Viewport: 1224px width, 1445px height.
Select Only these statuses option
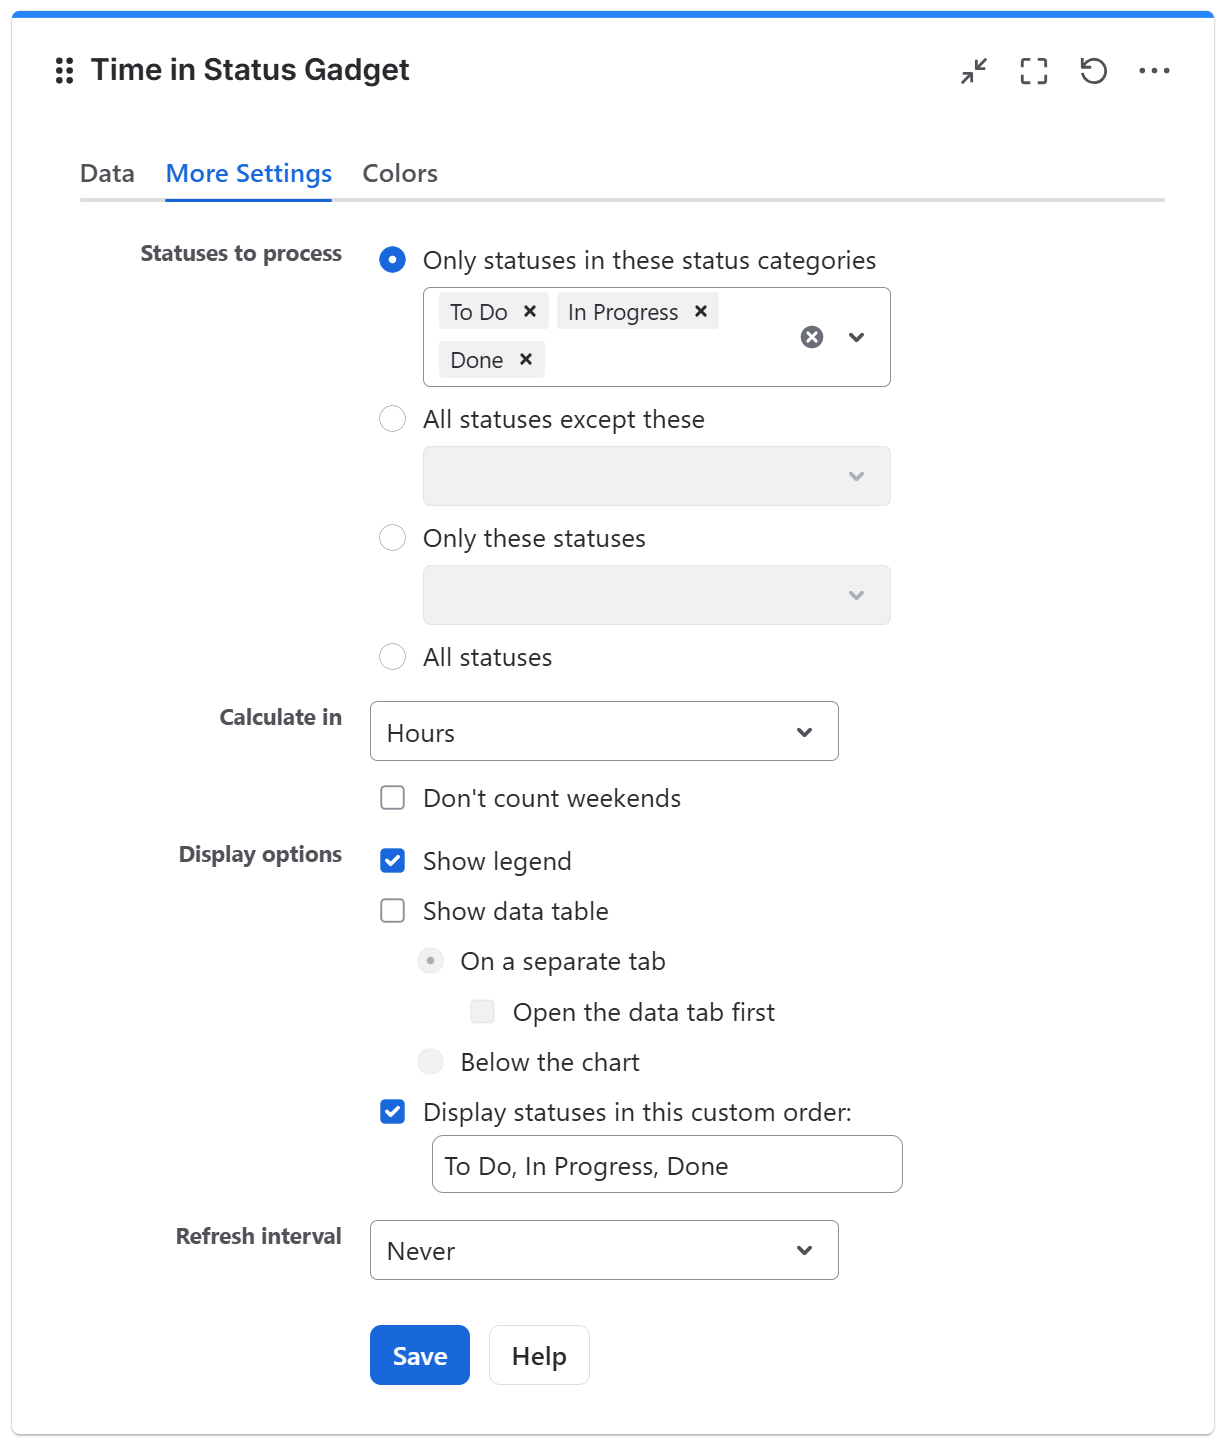pyautogui.click(x=393, y=538)
